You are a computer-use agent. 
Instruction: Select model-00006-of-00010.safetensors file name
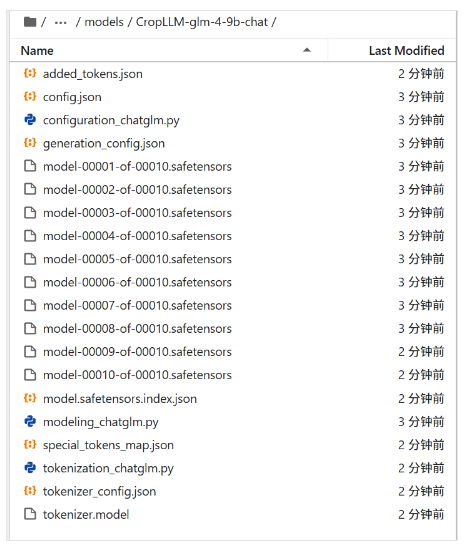pyautogui.click(x=137, y=283)
